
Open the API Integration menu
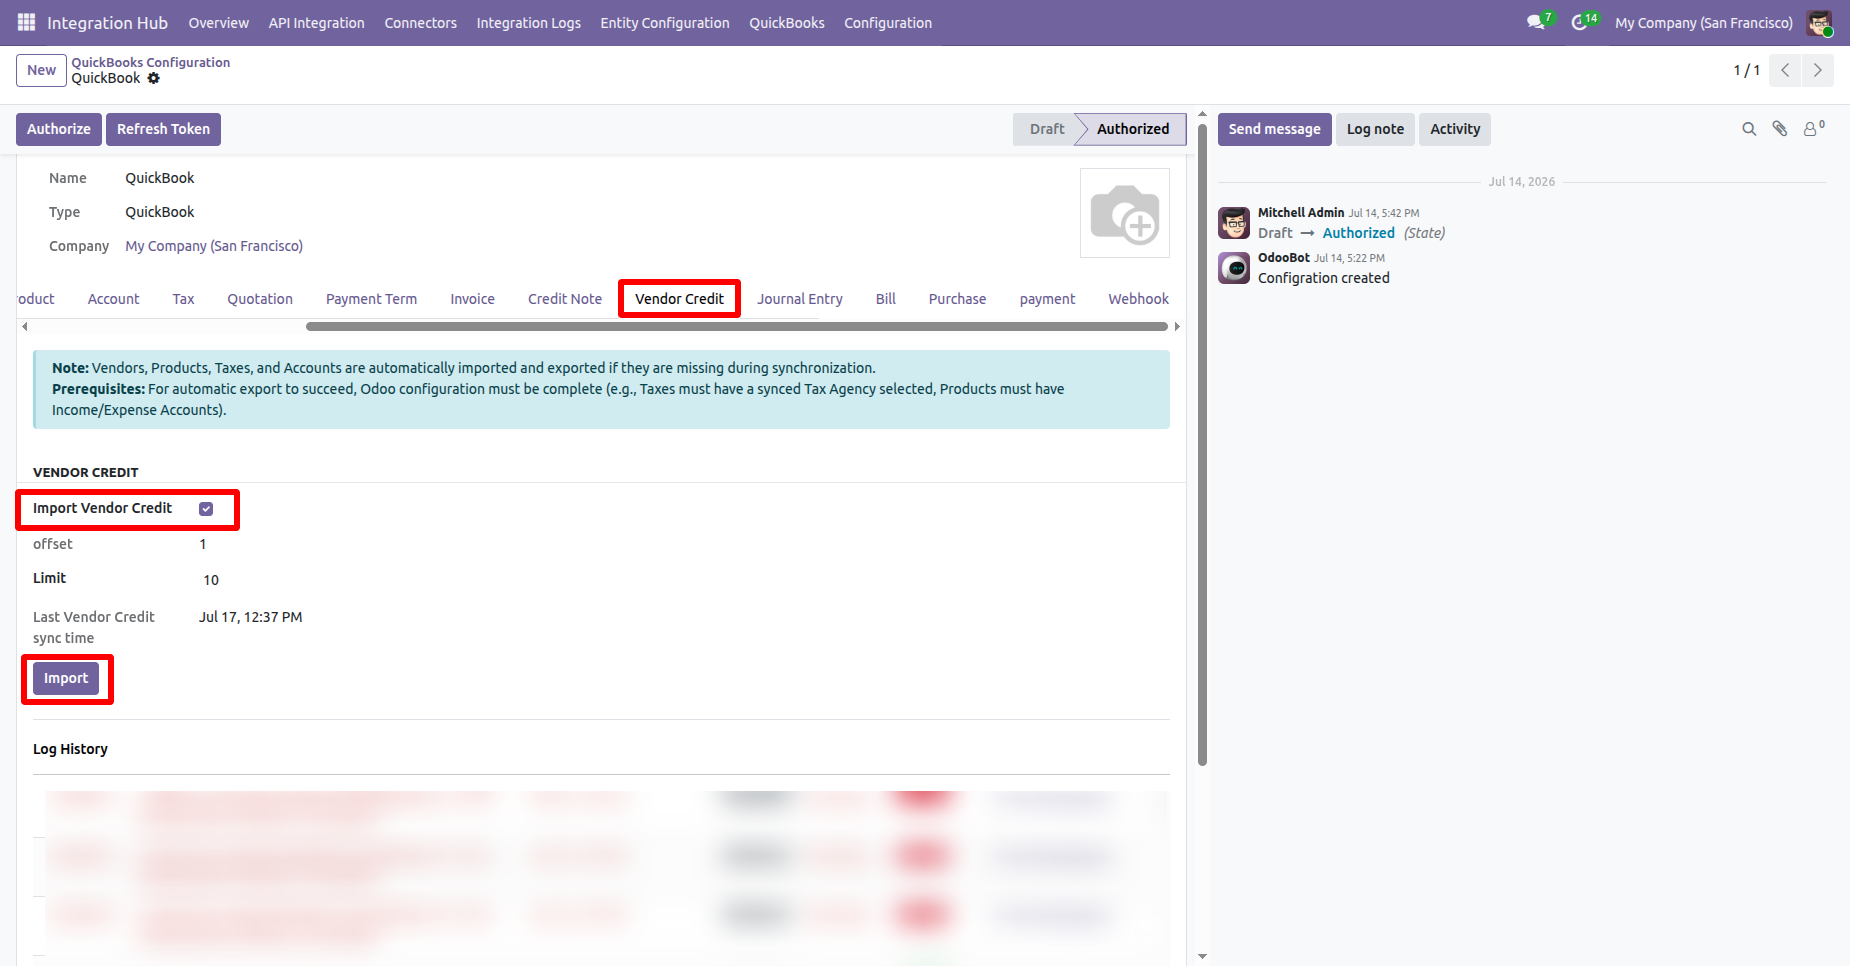pos(316,23)
